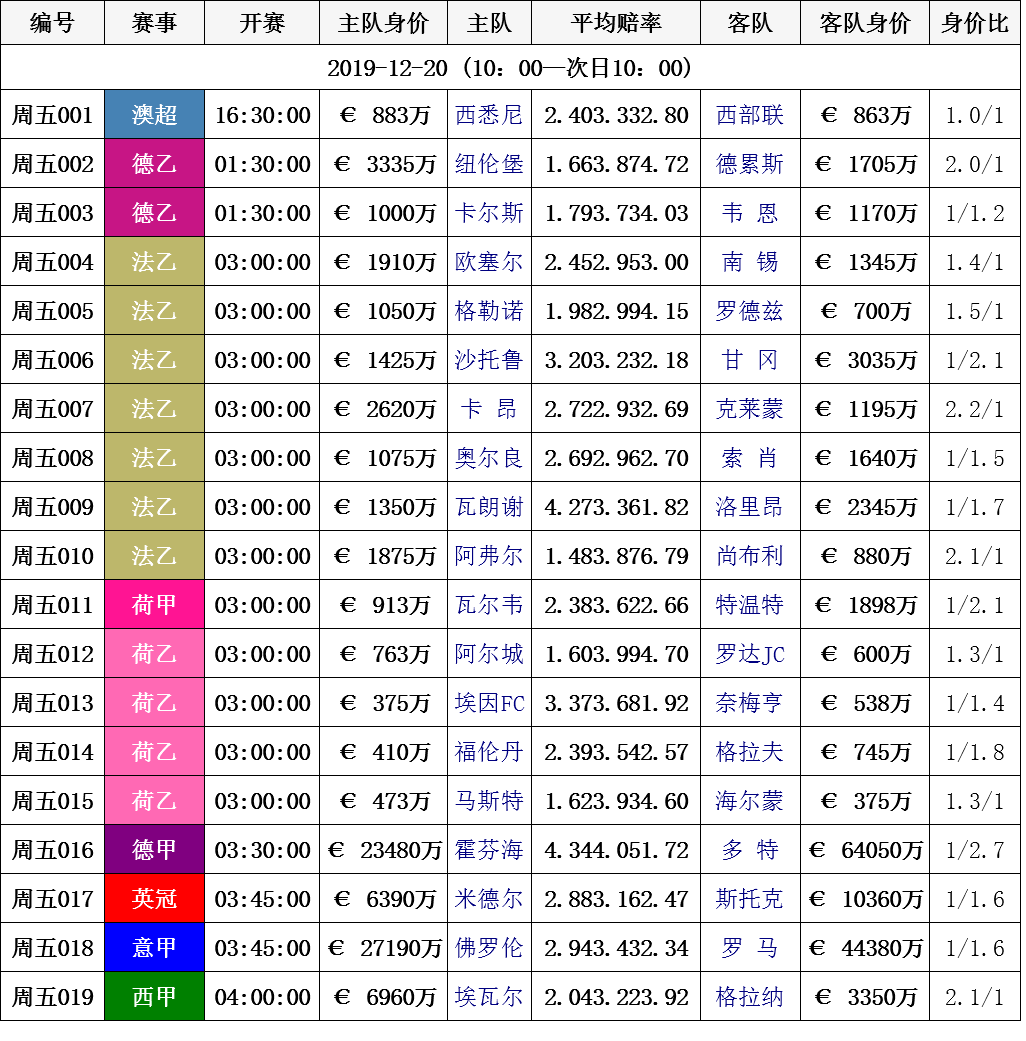Open home team 西悉尼
1026x1041 pixels.
click(x=489, y=115)
